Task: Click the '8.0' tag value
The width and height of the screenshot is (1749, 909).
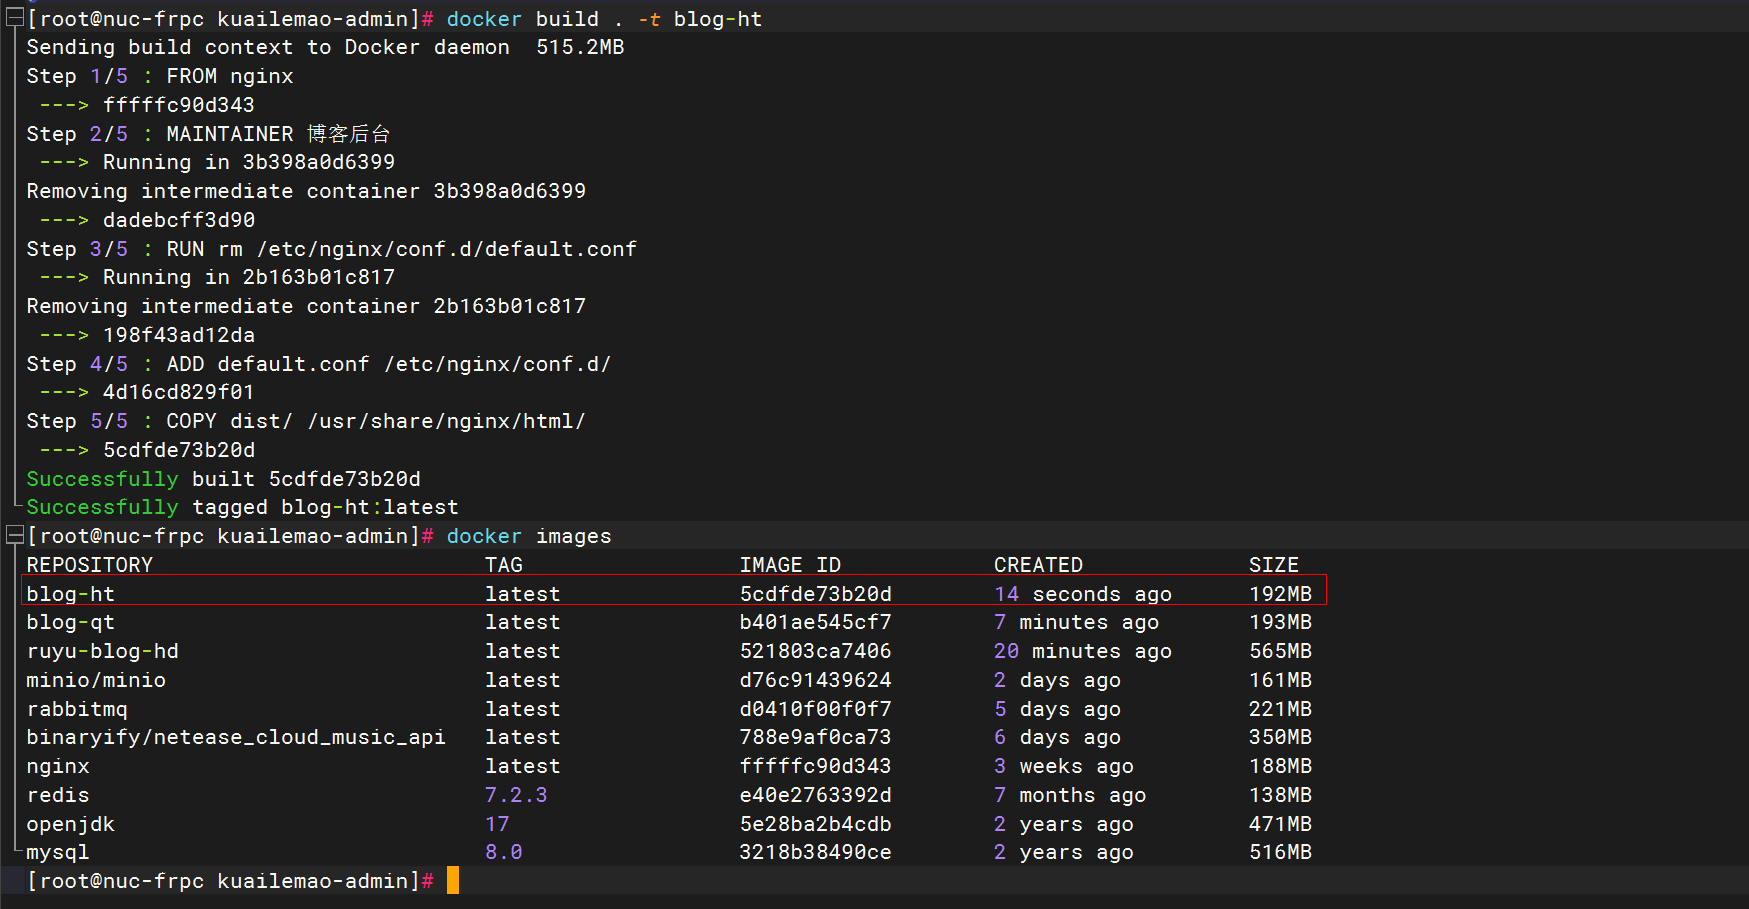Action: click(x=504, y=852)
